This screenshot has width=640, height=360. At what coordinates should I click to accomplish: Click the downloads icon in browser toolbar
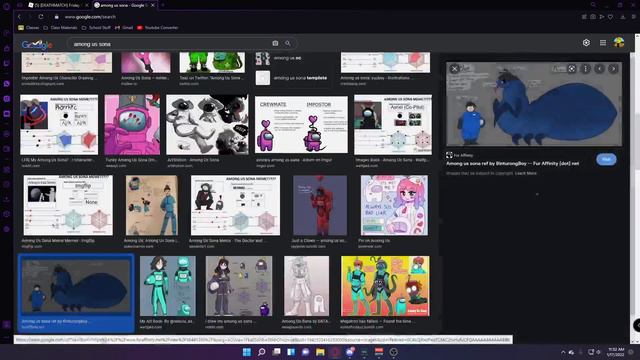(x=623, y=17)
